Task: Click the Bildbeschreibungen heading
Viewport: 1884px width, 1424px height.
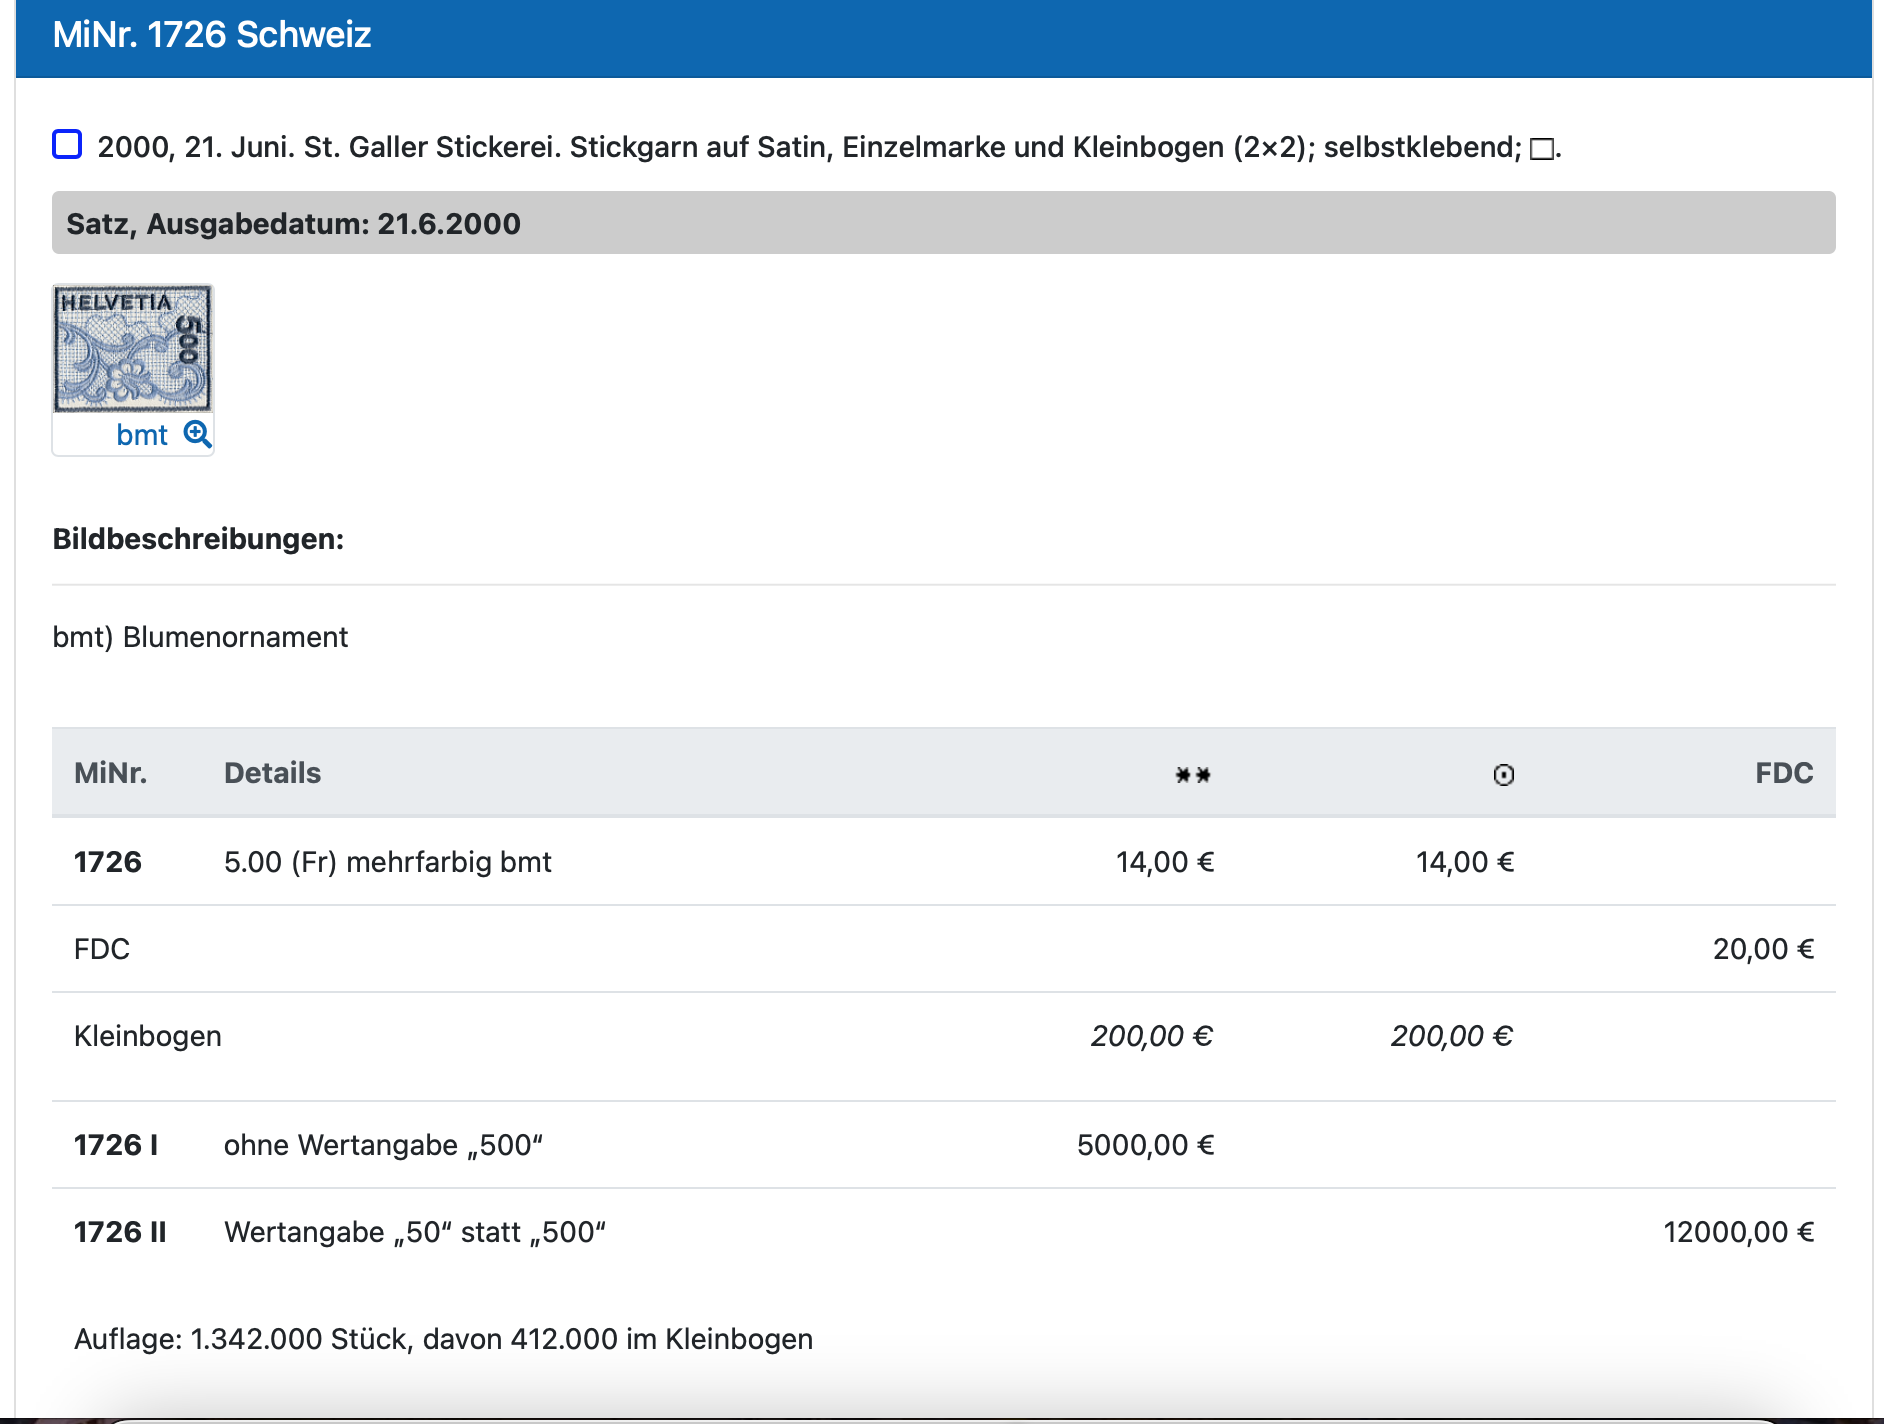Action: click(x=198, y=539)
